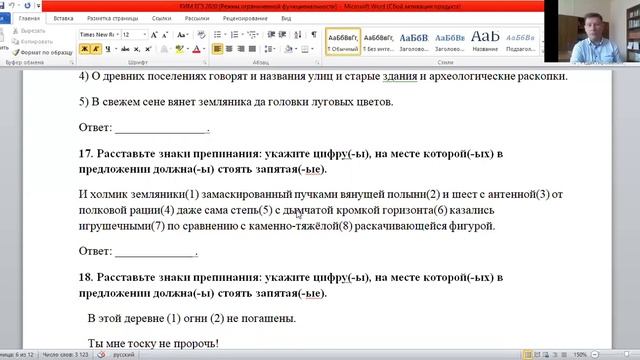Open Change Case (Аа) menu
The image size is (640, 360).
click(x=182, y=35)
